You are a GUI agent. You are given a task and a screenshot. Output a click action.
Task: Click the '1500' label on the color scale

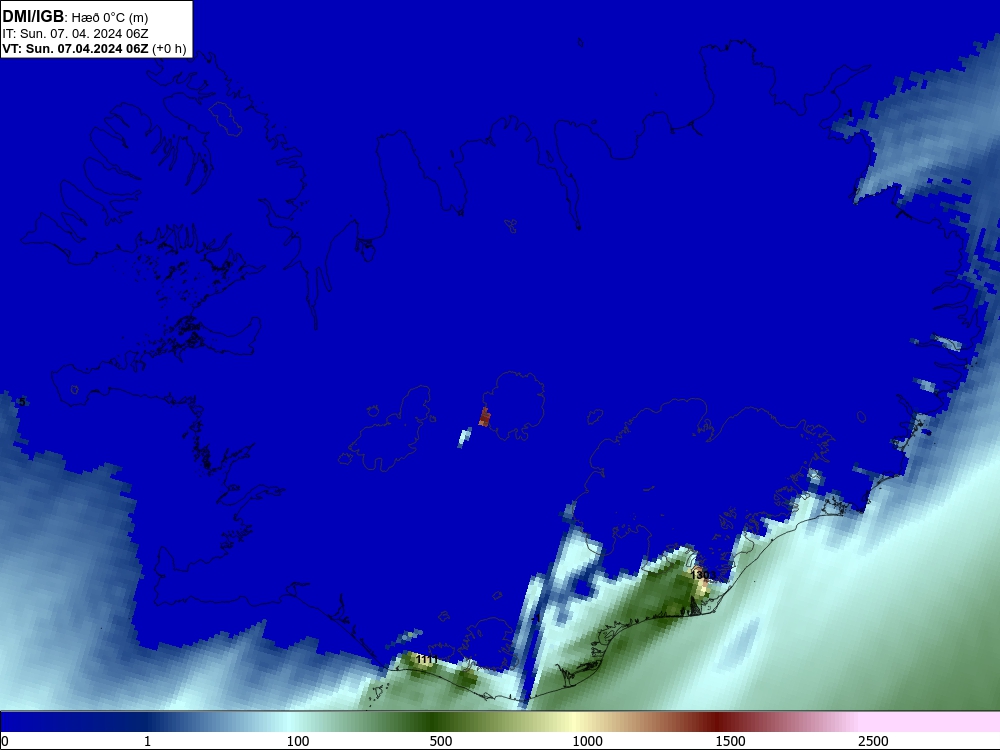[x=730, y=741]
